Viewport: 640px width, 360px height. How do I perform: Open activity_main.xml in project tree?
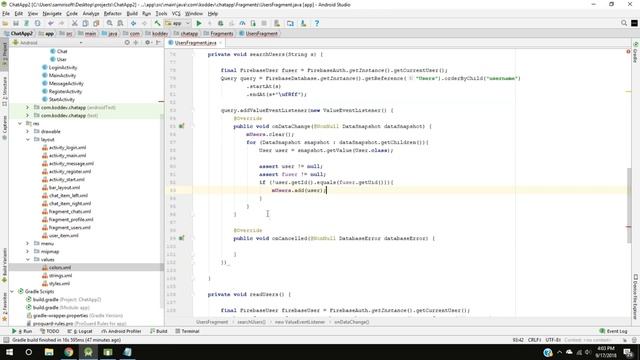pyautogui.click(x=67, y=156)
